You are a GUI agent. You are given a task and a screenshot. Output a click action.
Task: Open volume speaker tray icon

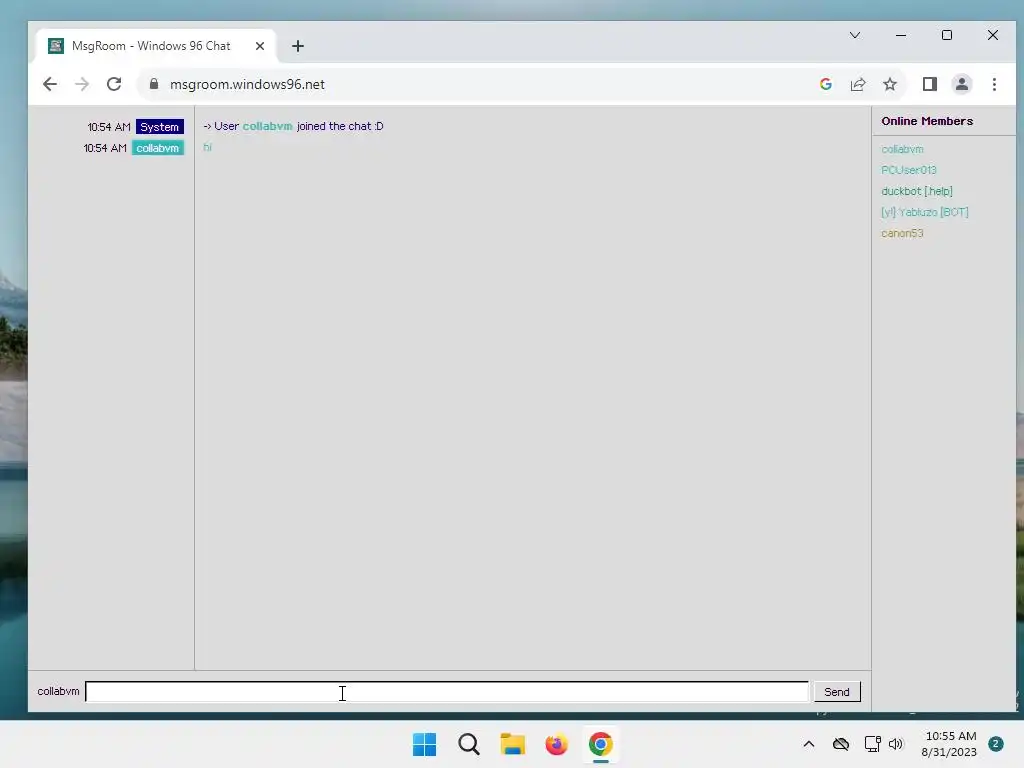[895, 744]
